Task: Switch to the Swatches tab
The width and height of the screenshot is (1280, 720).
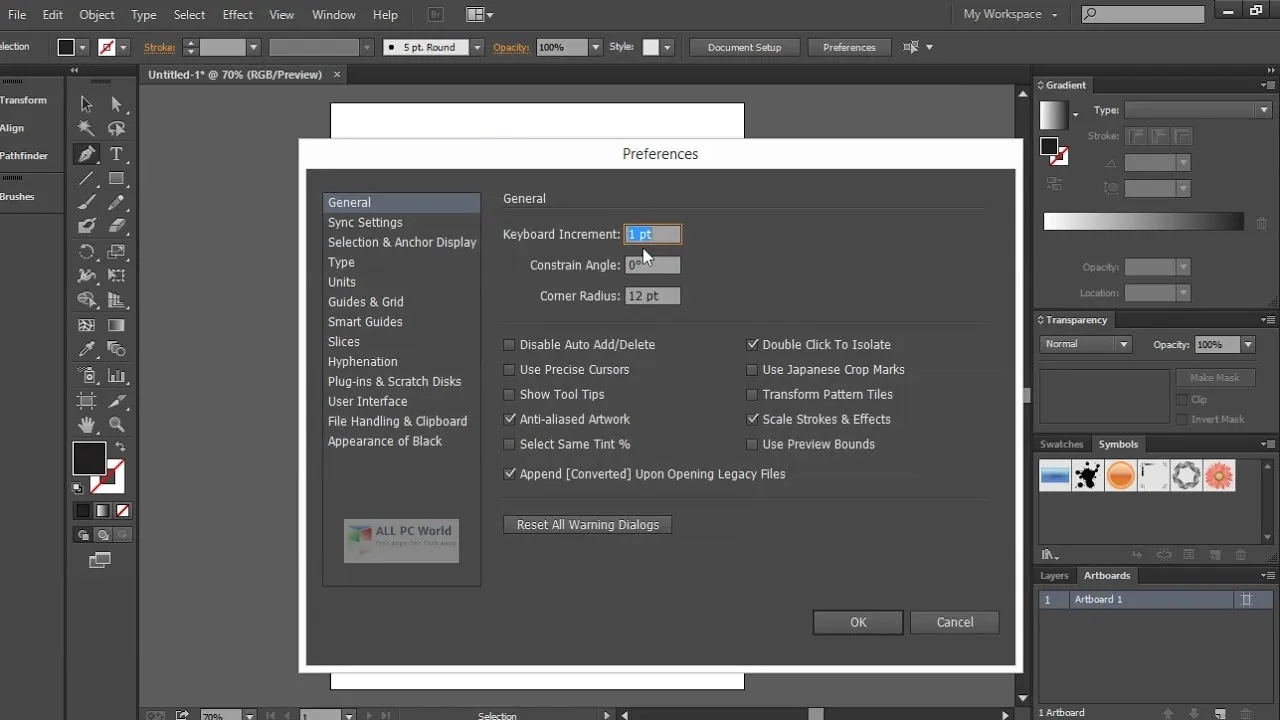Action: [x=1061, y=444]
